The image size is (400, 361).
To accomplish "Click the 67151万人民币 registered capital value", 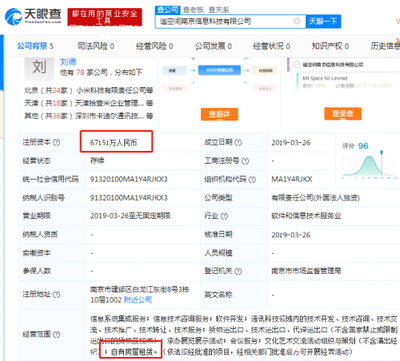I will [113, 143].
